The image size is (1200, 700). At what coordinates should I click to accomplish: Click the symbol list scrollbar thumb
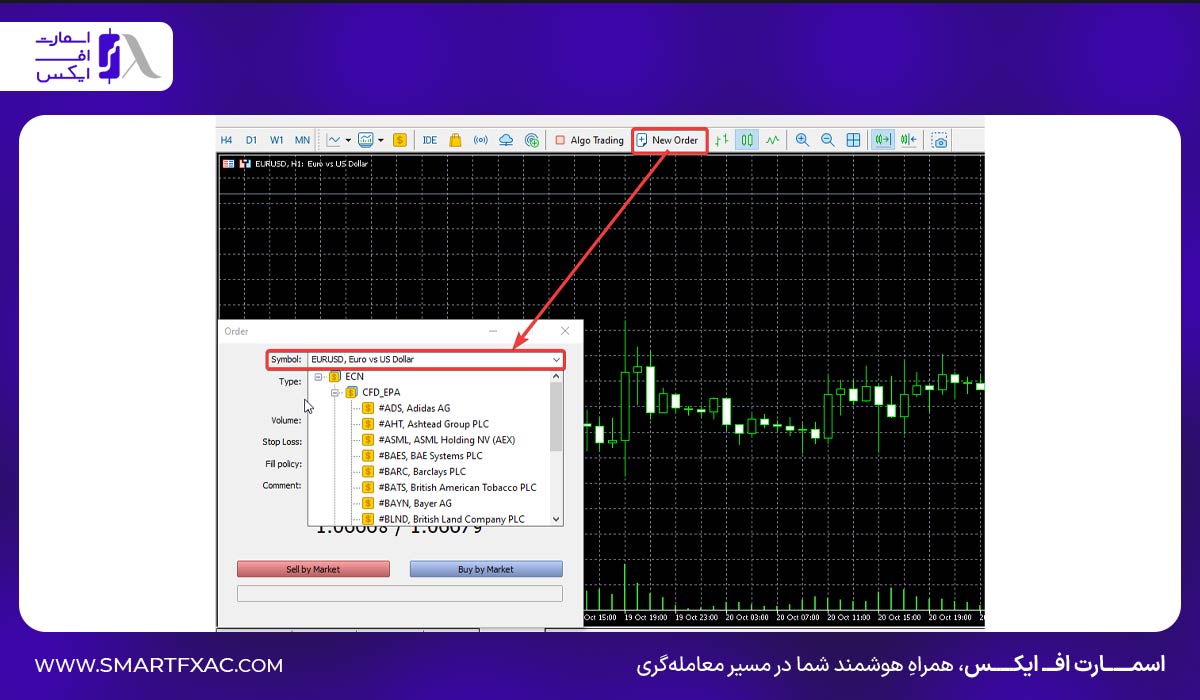(x=557, y=415)
